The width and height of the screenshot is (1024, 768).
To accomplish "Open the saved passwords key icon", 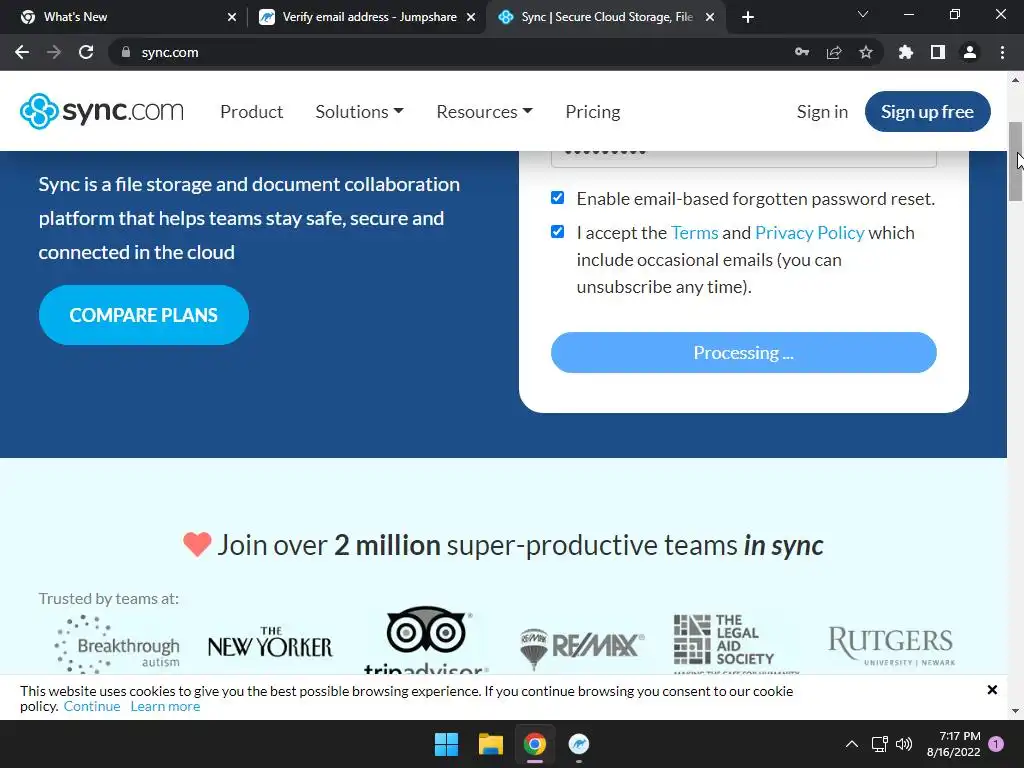I will tap(802, 52).
